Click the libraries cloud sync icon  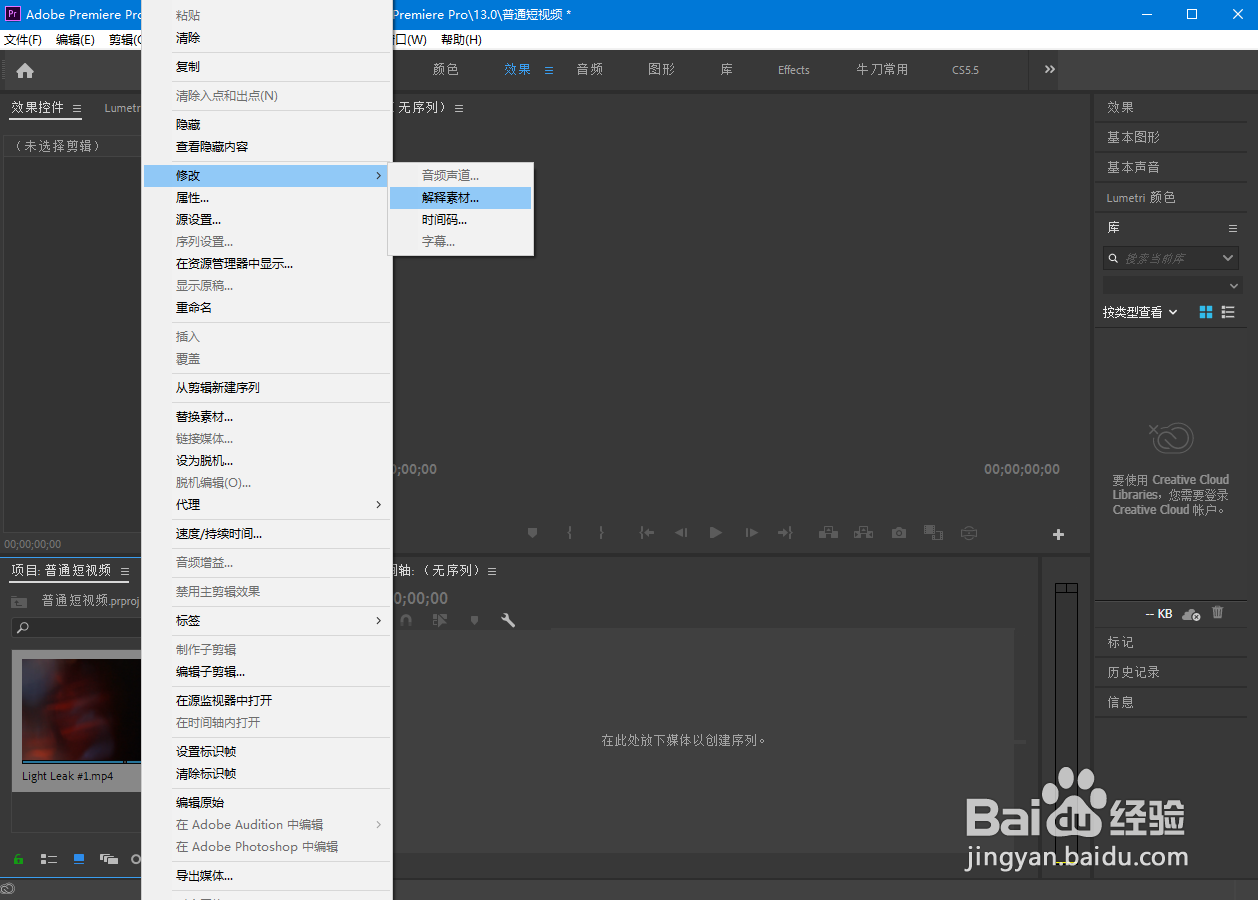tap(1191, 614)
